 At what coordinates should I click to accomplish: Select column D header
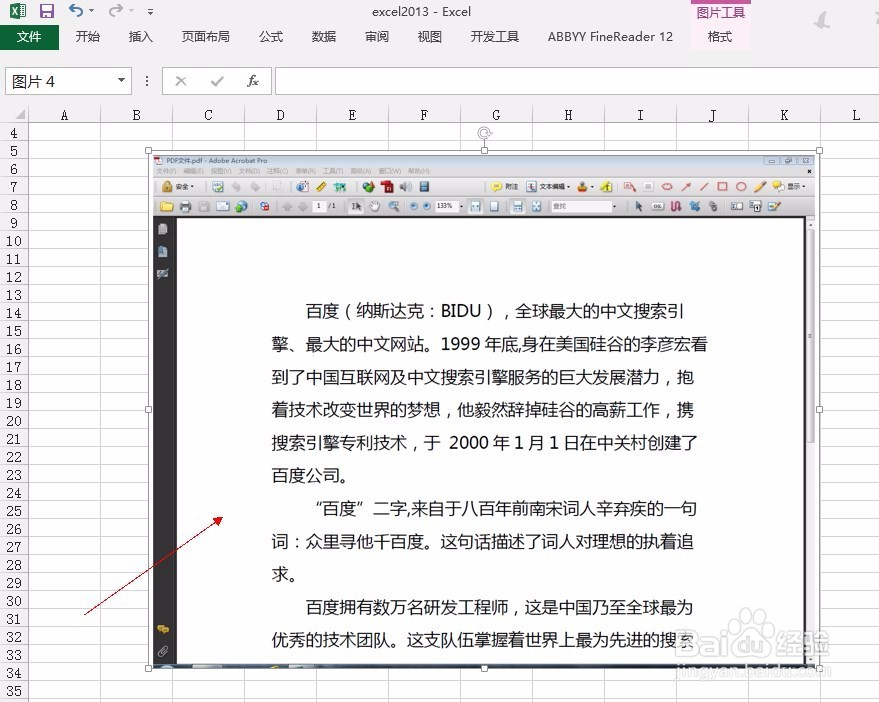point(280,115)
